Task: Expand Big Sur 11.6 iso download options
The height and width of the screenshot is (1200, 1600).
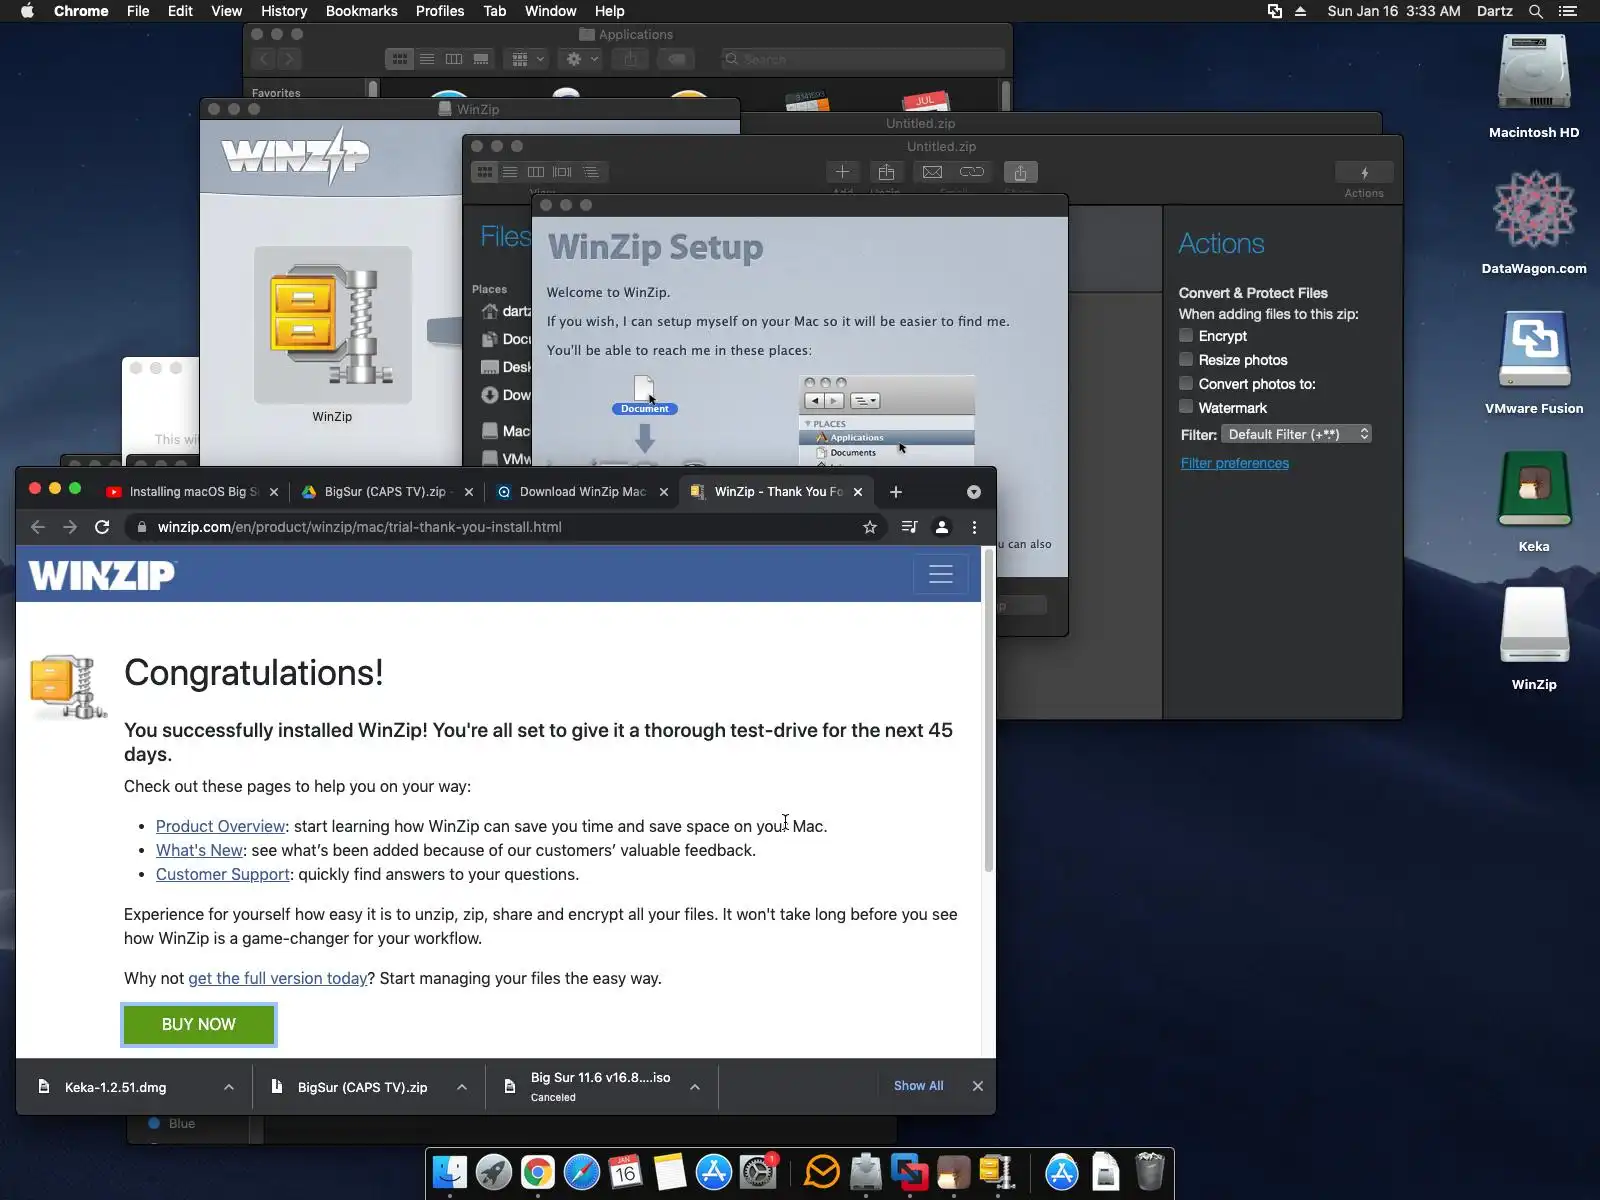Action: pos(695,1087)
